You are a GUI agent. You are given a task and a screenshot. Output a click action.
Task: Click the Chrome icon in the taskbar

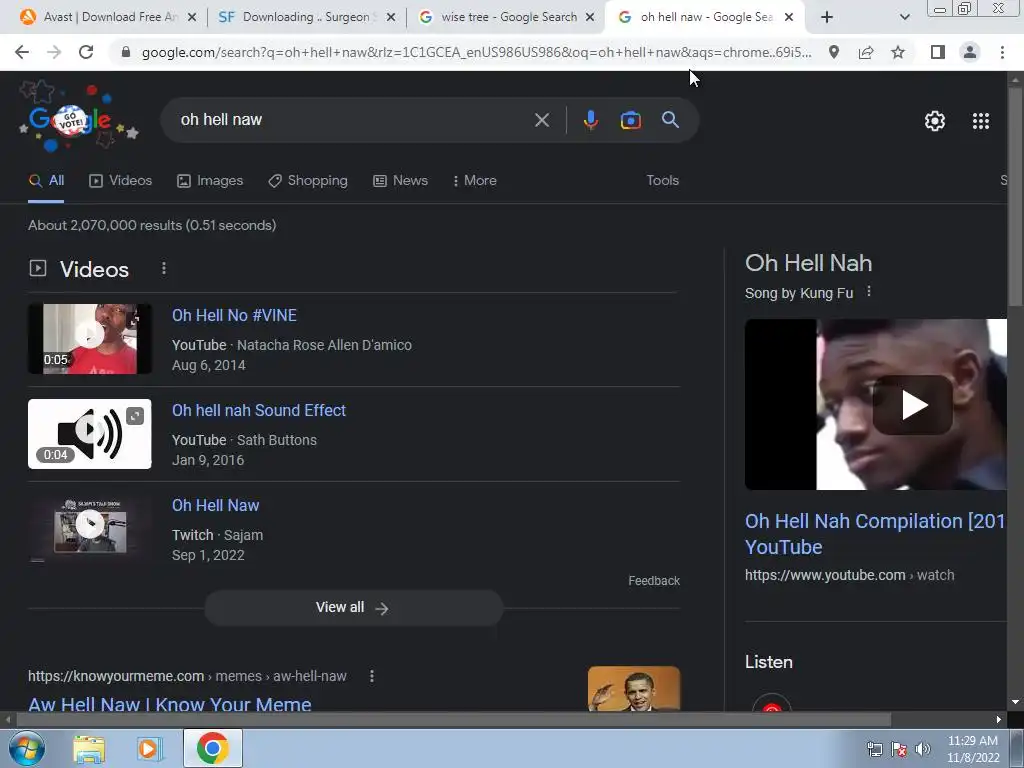[212, 748]
